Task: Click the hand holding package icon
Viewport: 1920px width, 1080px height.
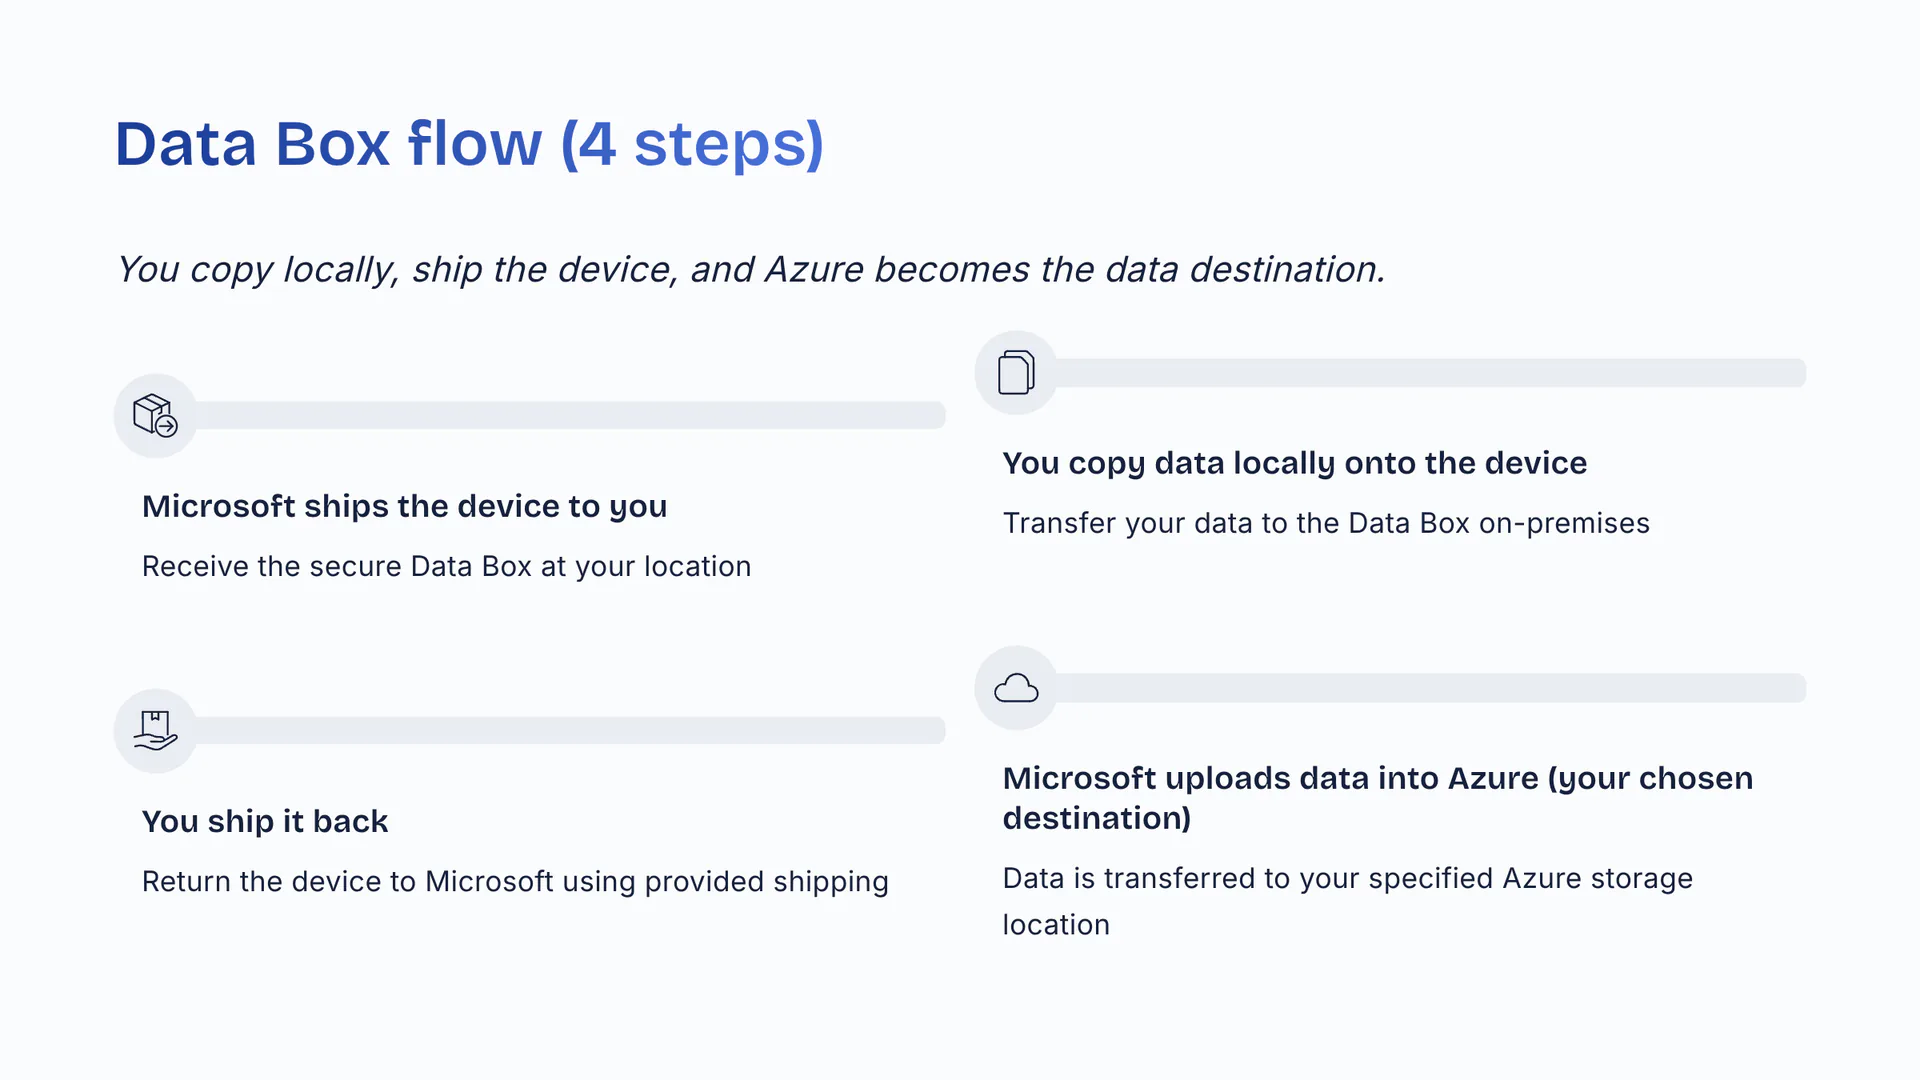Action: [x=155, y=730]
